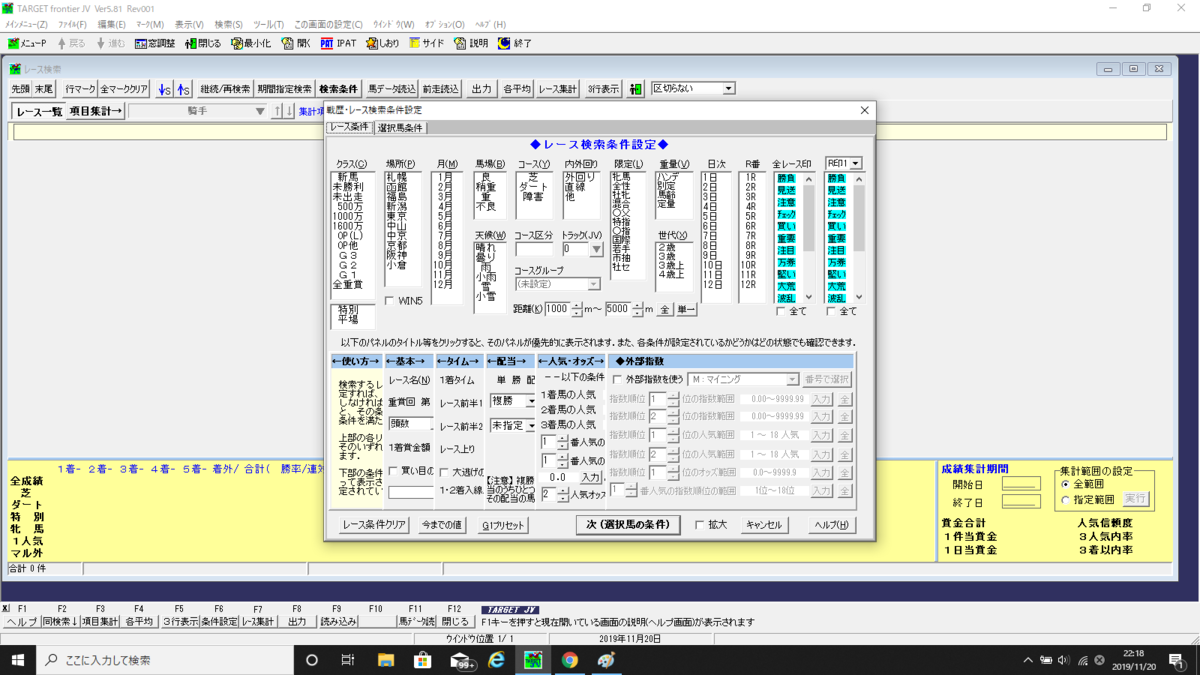1200x675 pixels.
Task: Click the 距離 maximum 5000 spinner
Action: (x=638, y=309)
